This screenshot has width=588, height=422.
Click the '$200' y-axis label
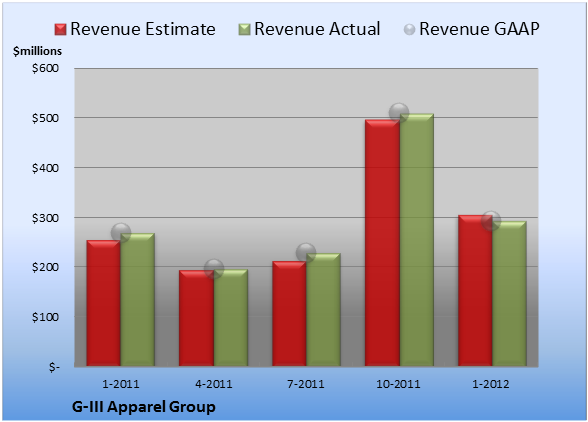[x=45, y=267]
